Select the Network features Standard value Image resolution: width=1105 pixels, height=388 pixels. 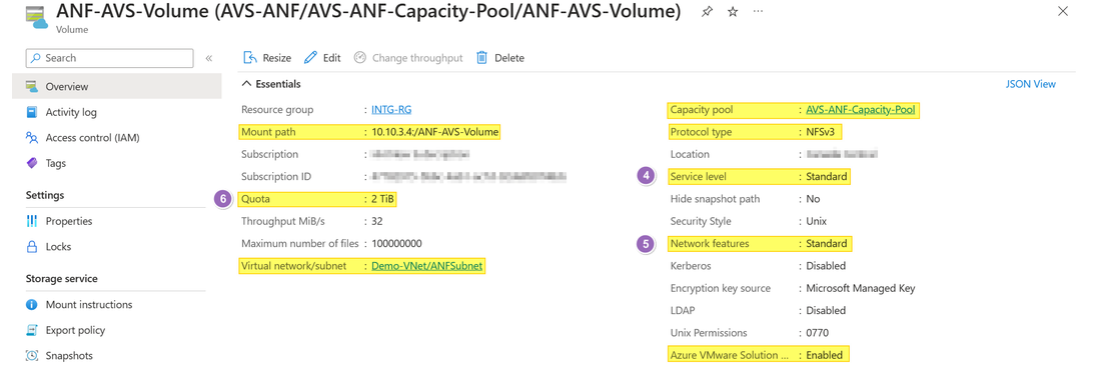click(827, 244)
